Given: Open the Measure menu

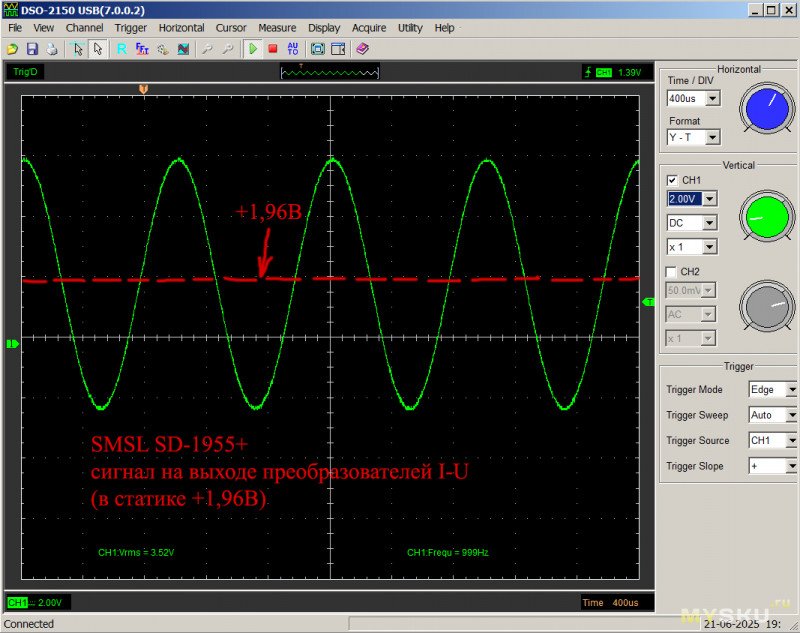Looking at the screenshot, I should [x=277, y=28].
